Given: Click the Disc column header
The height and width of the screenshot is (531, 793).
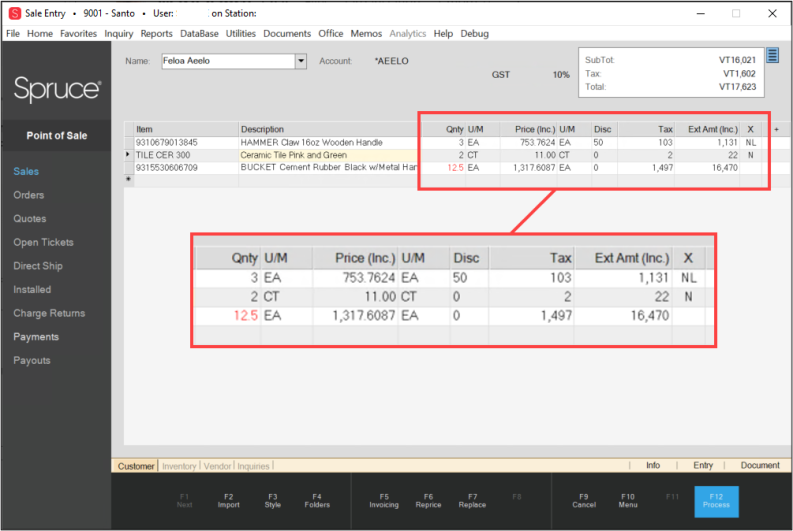Looking at the screenshot, I should coord(604,129).
